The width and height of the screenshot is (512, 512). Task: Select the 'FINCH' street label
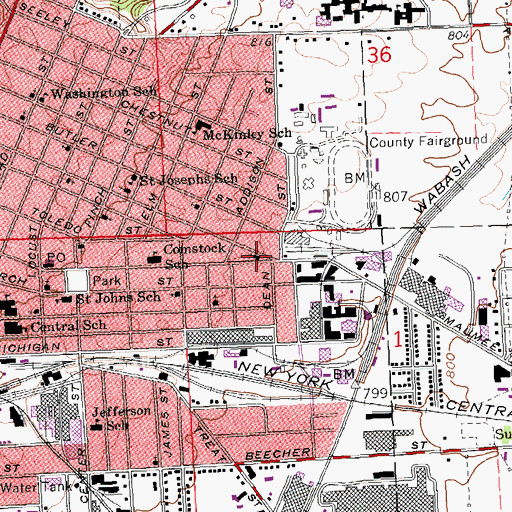96,207
